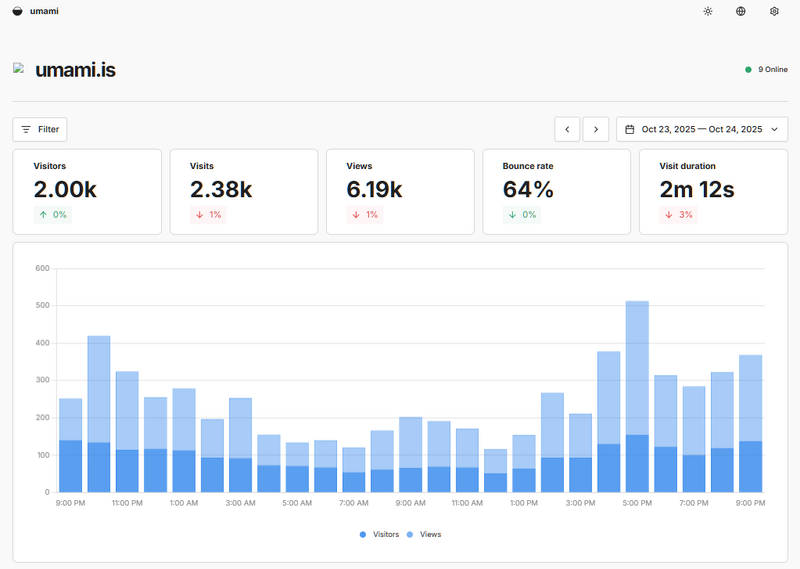
Task: Select the Views metric card
Action: [400, 192]
